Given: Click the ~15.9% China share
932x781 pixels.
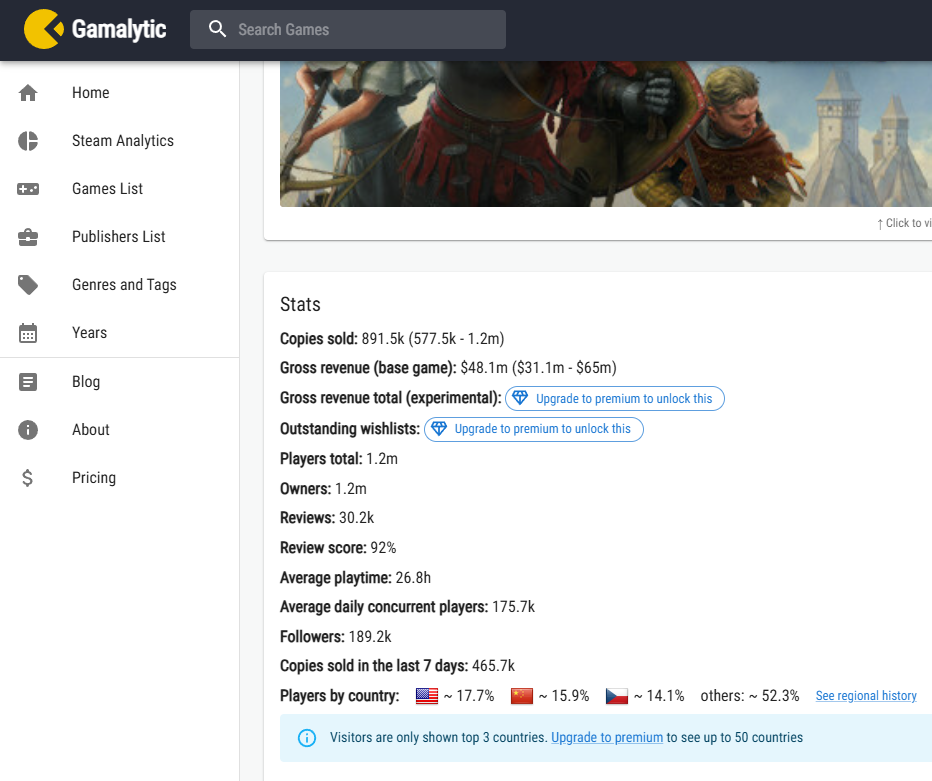Looking at the screenshot, I should tap(564, 696).
